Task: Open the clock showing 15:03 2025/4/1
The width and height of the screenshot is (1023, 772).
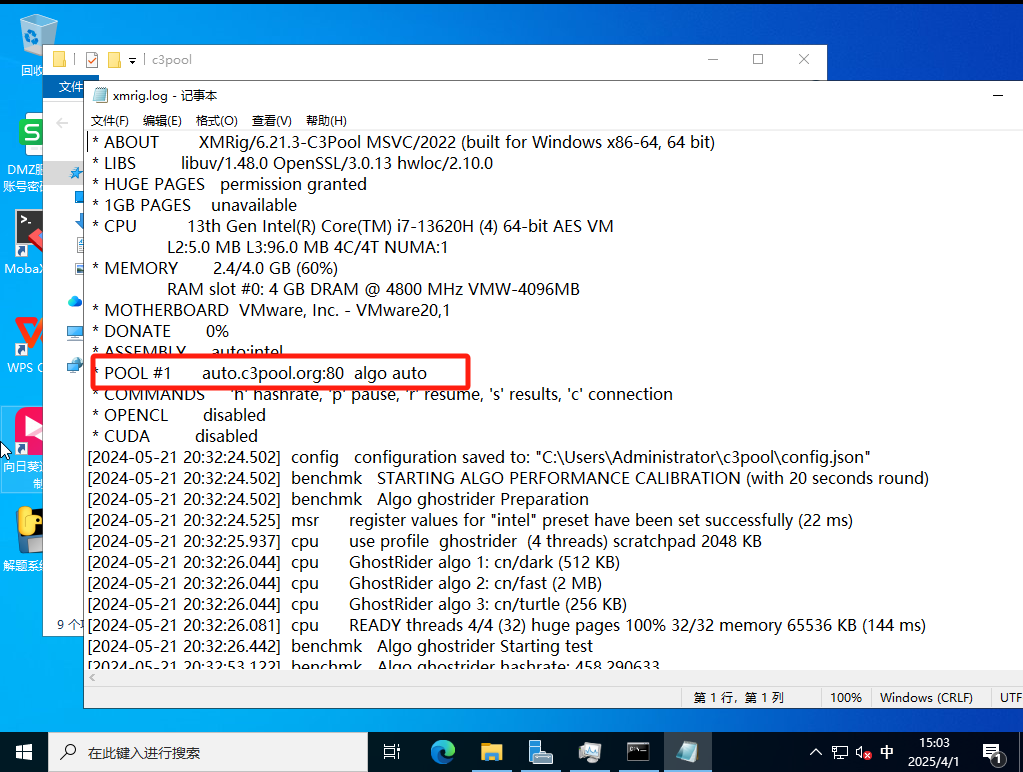Action: click(934, 752)
